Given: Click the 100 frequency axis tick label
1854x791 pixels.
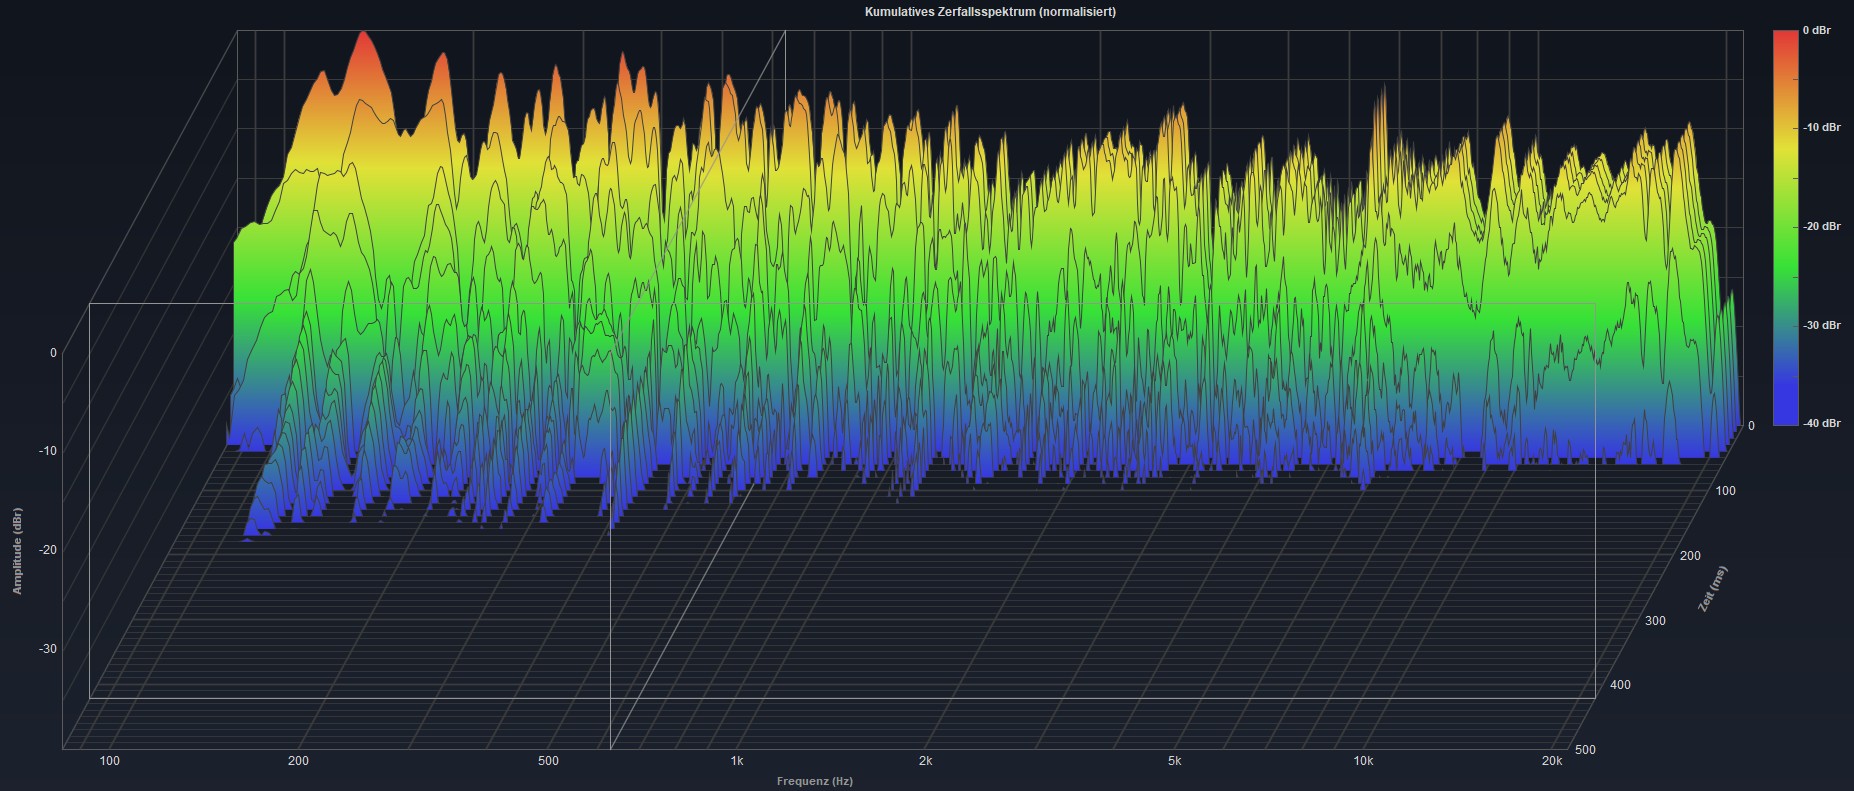Looking at the screenshot, I should pos(110,761).
